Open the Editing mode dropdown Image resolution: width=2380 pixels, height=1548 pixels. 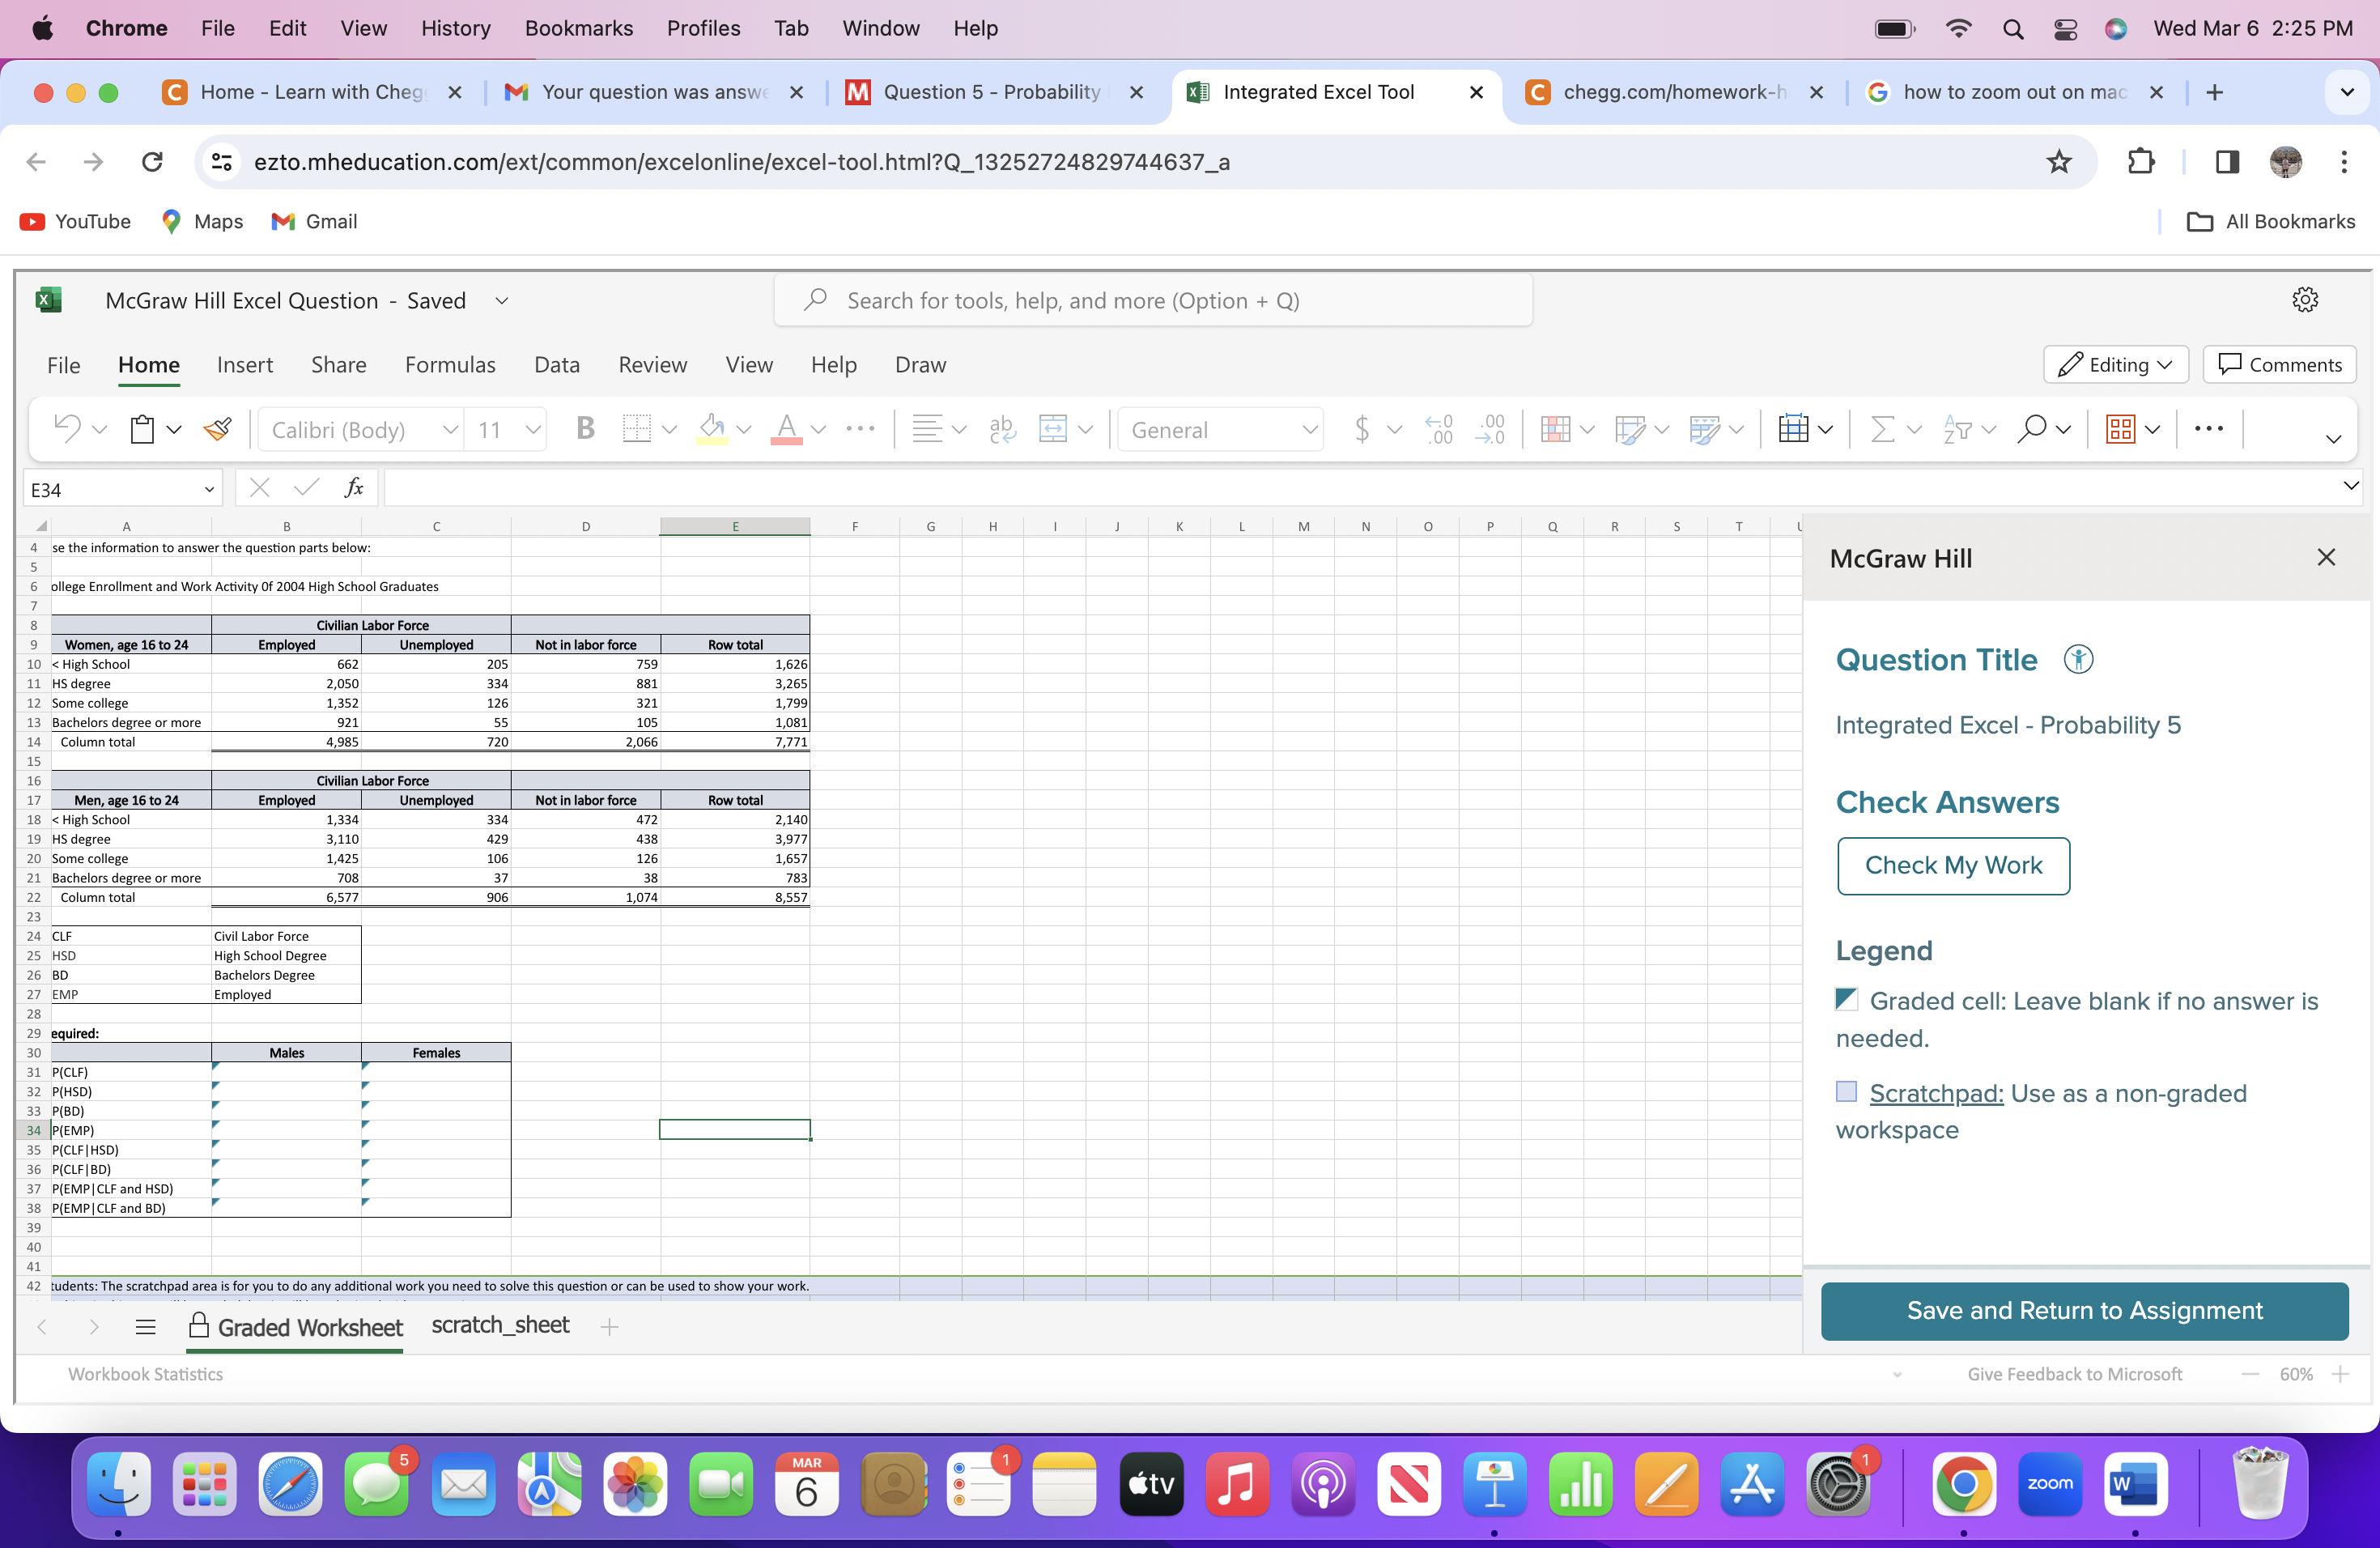tap(2115, 365)
